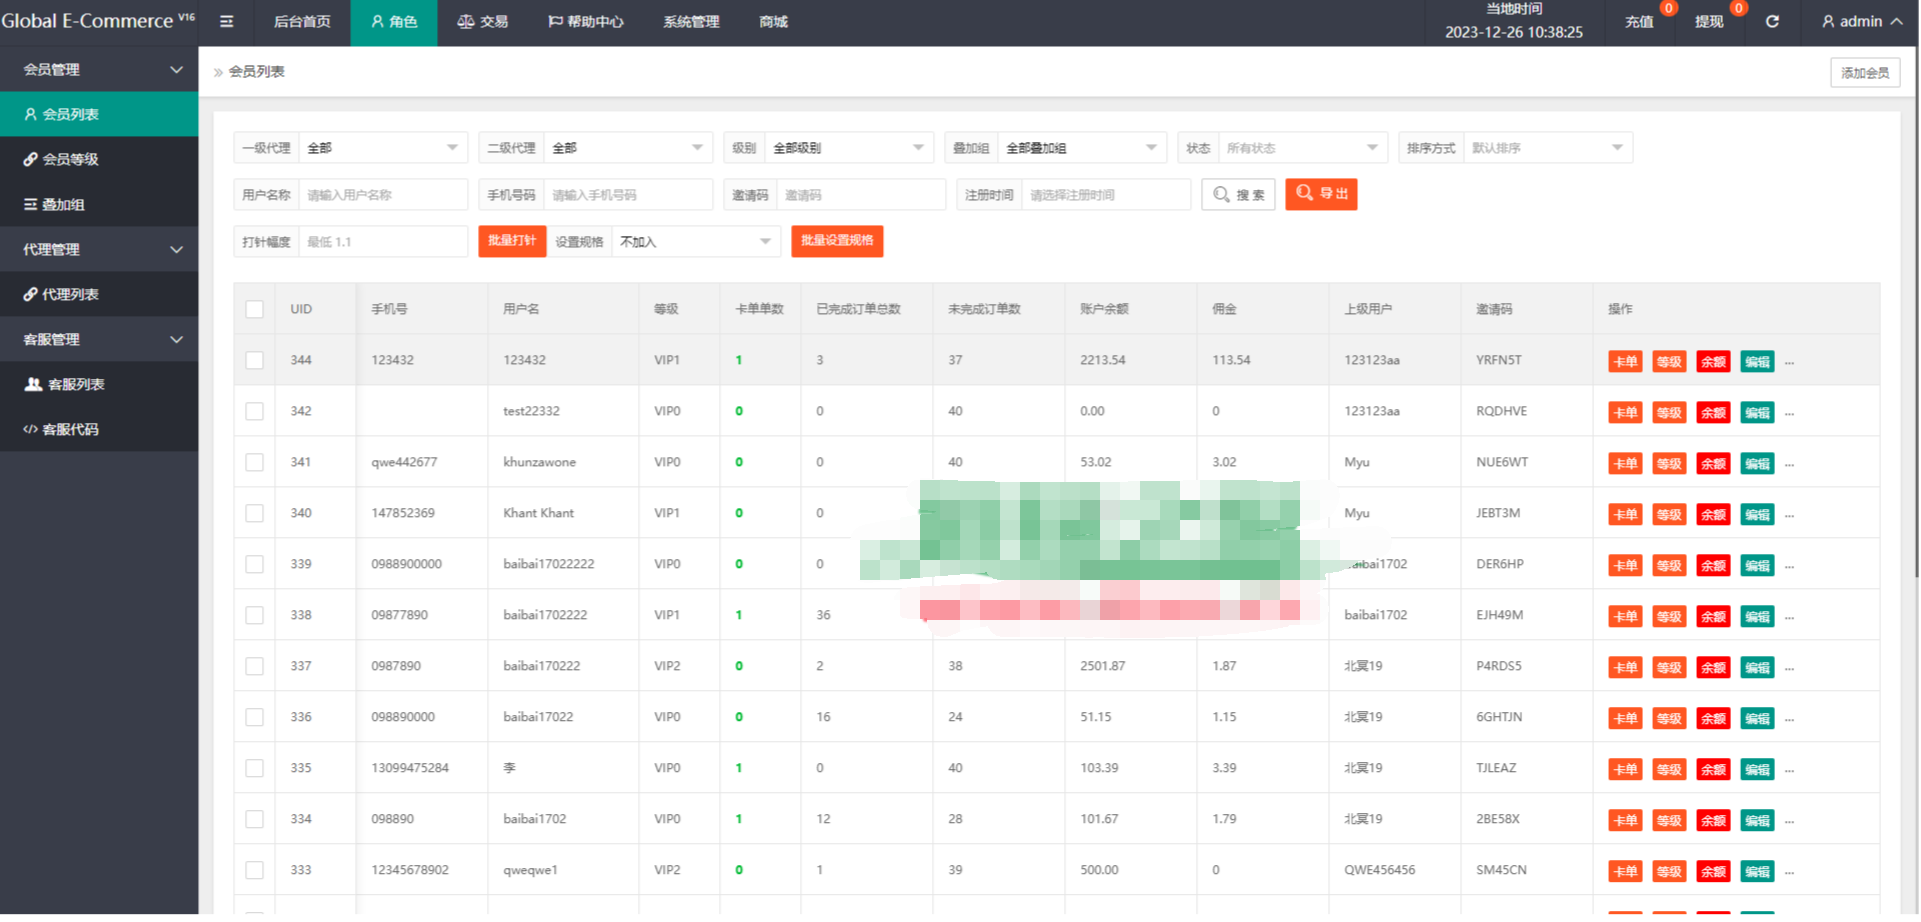Open the 一级代理 dropdown
This screenshot has height=922, width=1921.
click(383, 148)
